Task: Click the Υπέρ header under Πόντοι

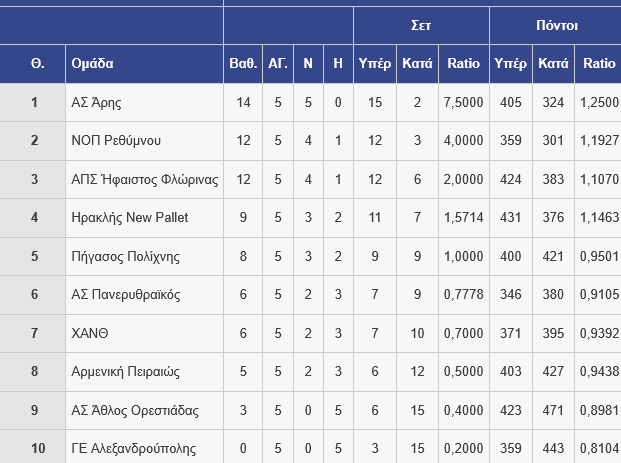Action: click(510, 63)
